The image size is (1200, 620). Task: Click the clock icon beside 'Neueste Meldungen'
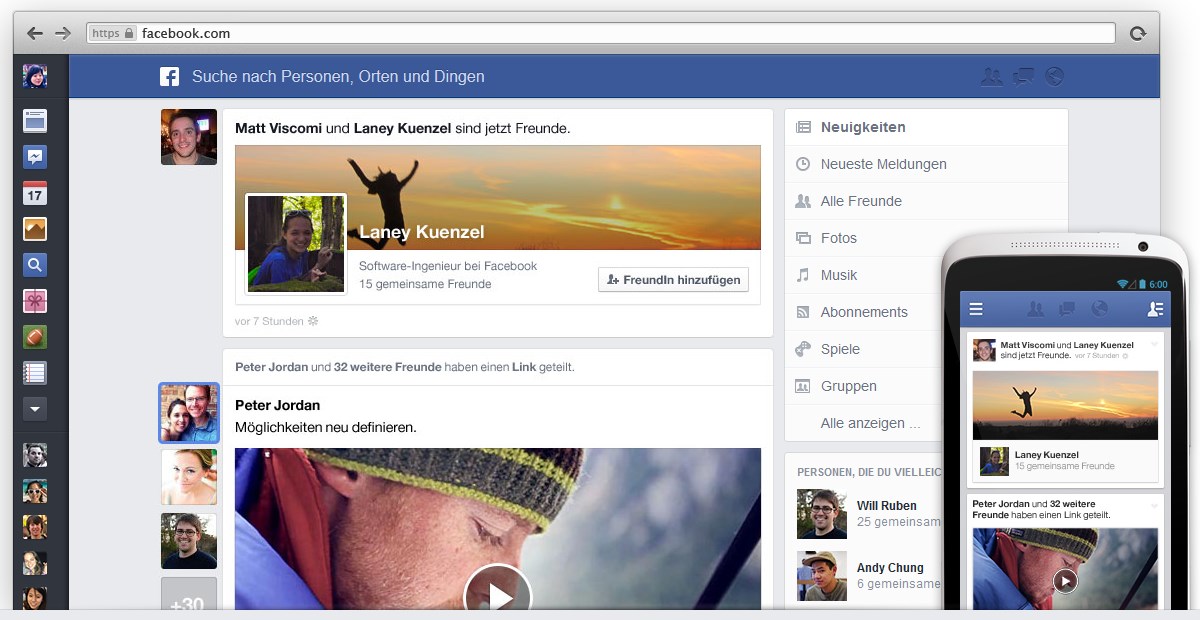point(802,164)
